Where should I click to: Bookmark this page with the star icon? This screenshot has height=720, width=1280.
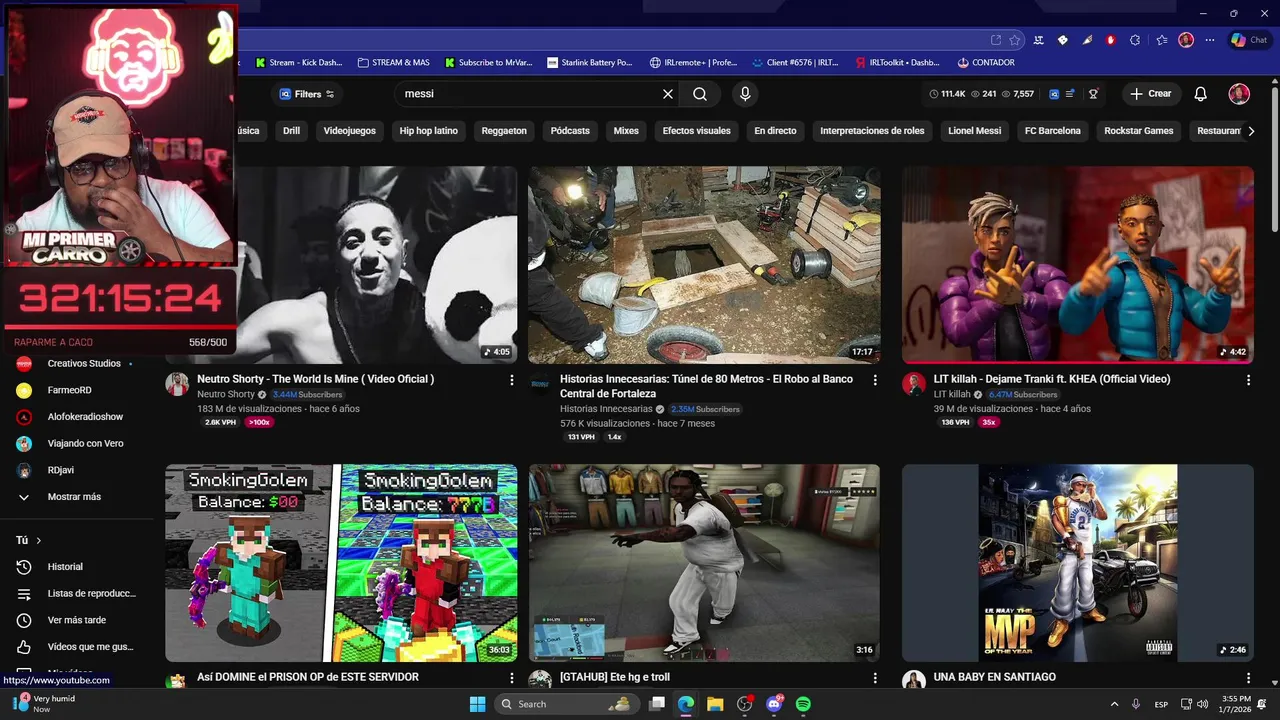1015,40
